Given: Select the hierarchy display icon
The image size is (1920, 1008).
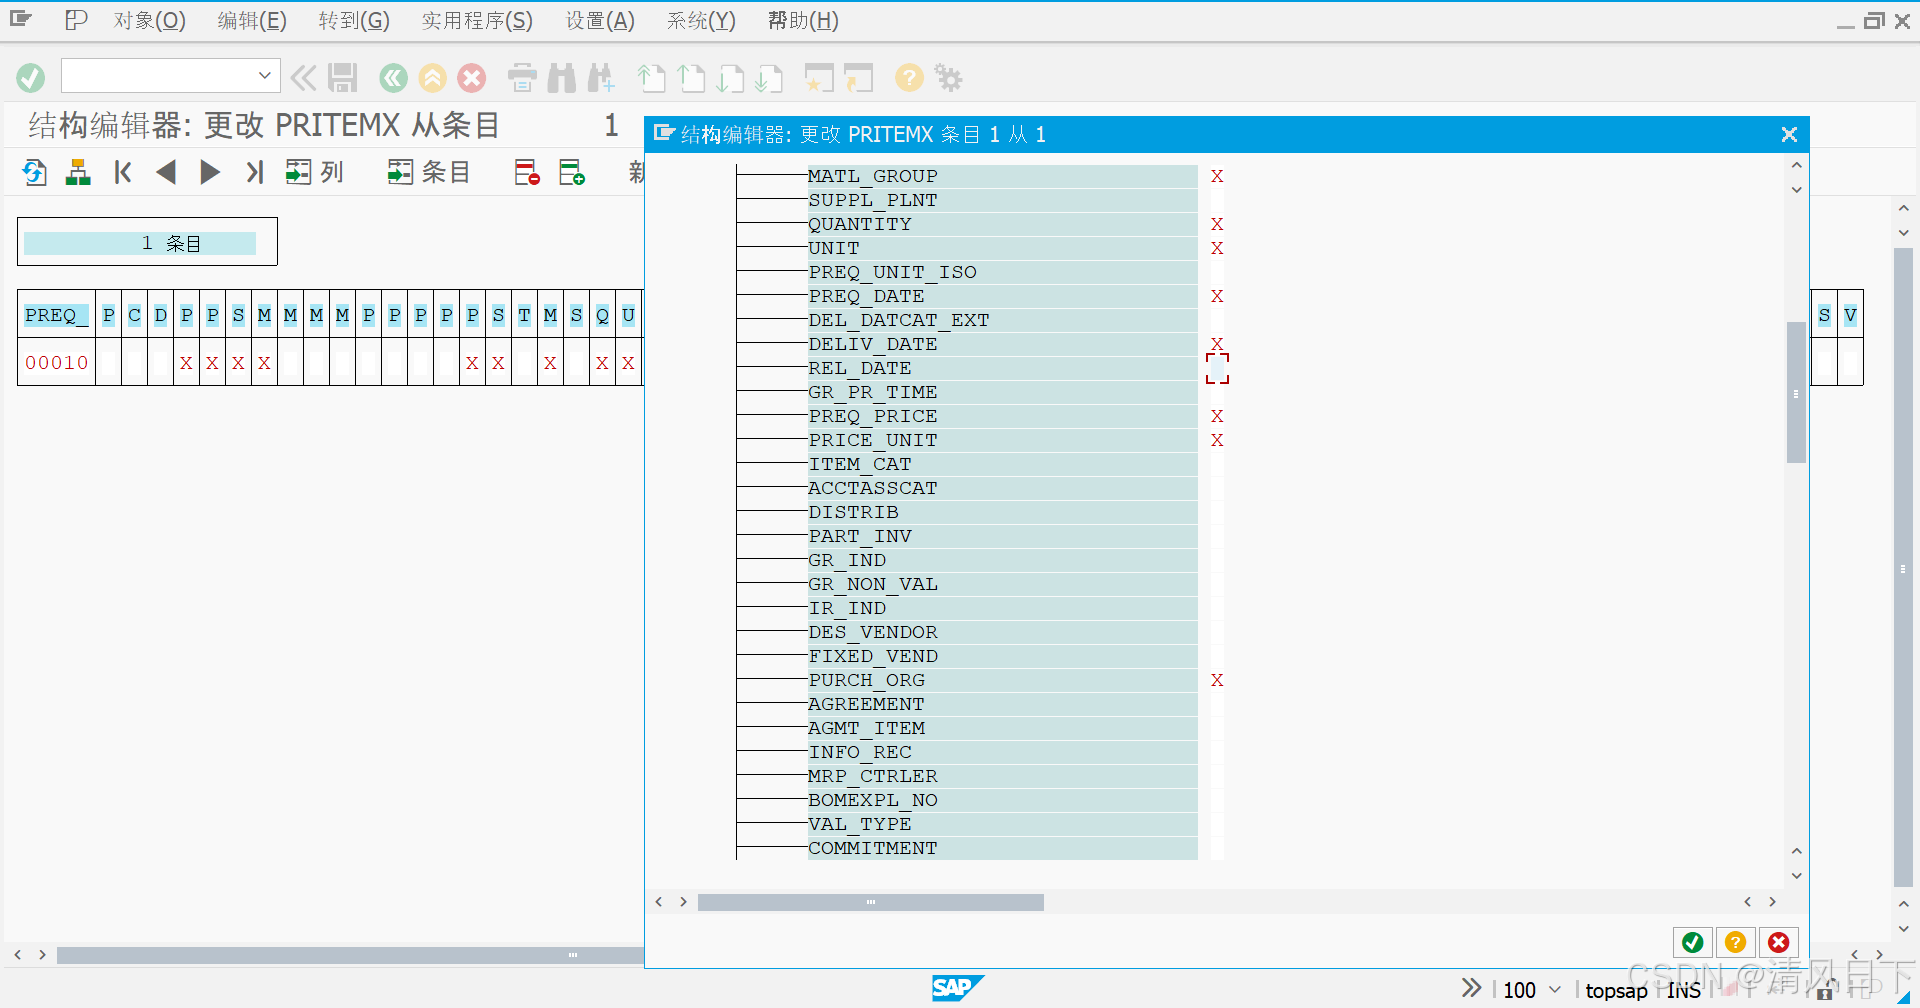Looking at the screenshot, I should click(x=78, y=172).
